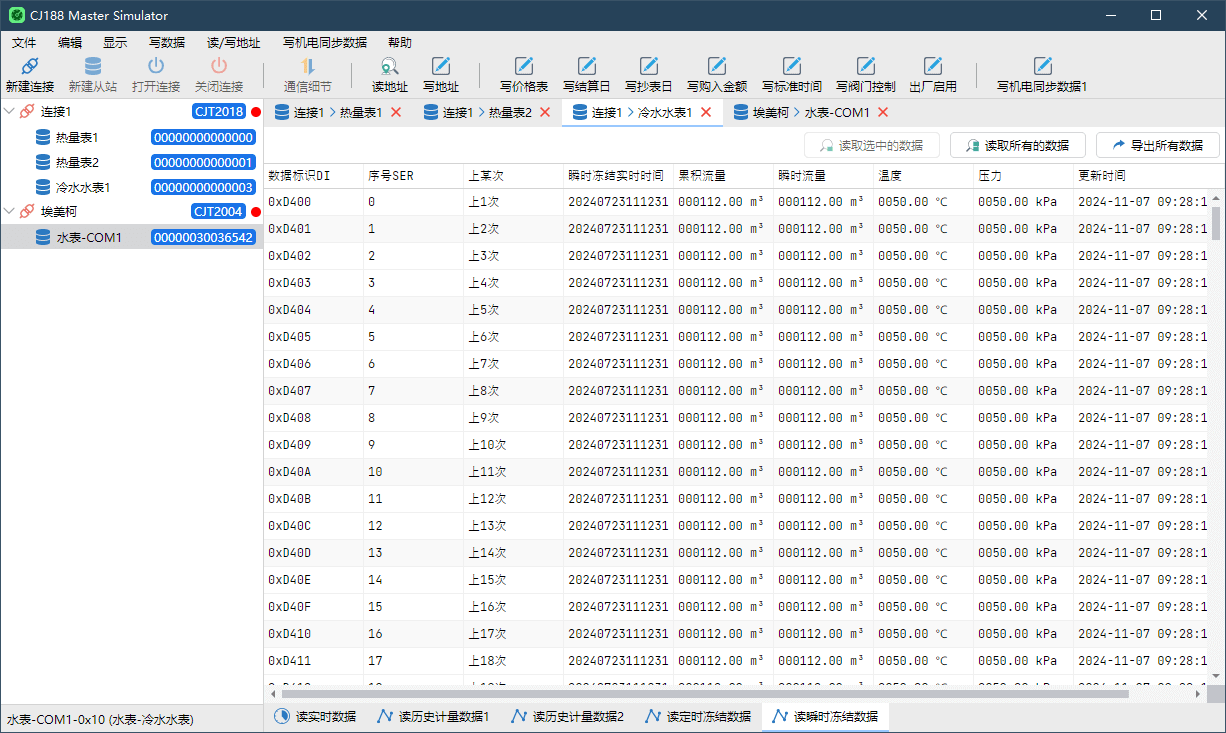Click the 写抄表日 toolbar icon

point(649,66)
